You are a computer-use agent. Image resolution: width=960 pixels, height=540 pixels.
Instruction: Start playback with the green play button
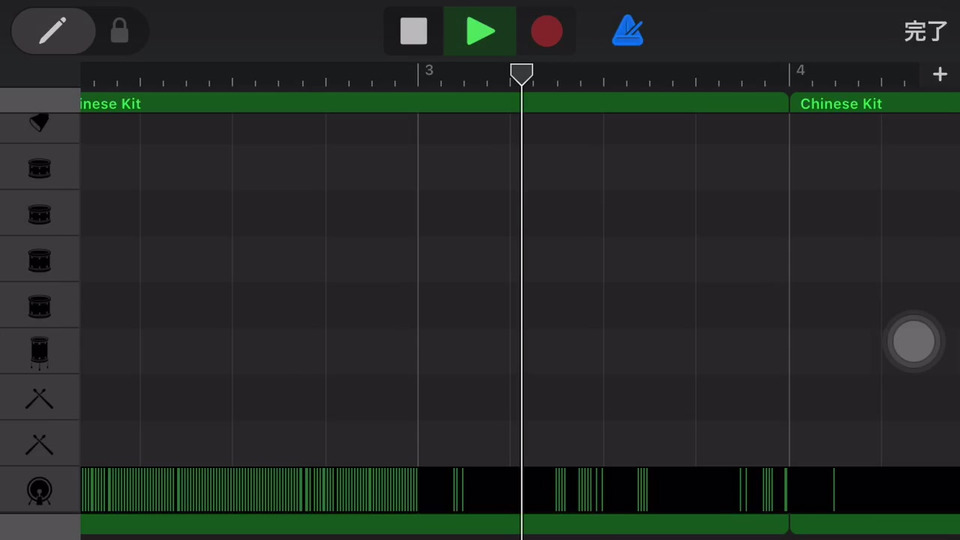[x=480, y=31]
